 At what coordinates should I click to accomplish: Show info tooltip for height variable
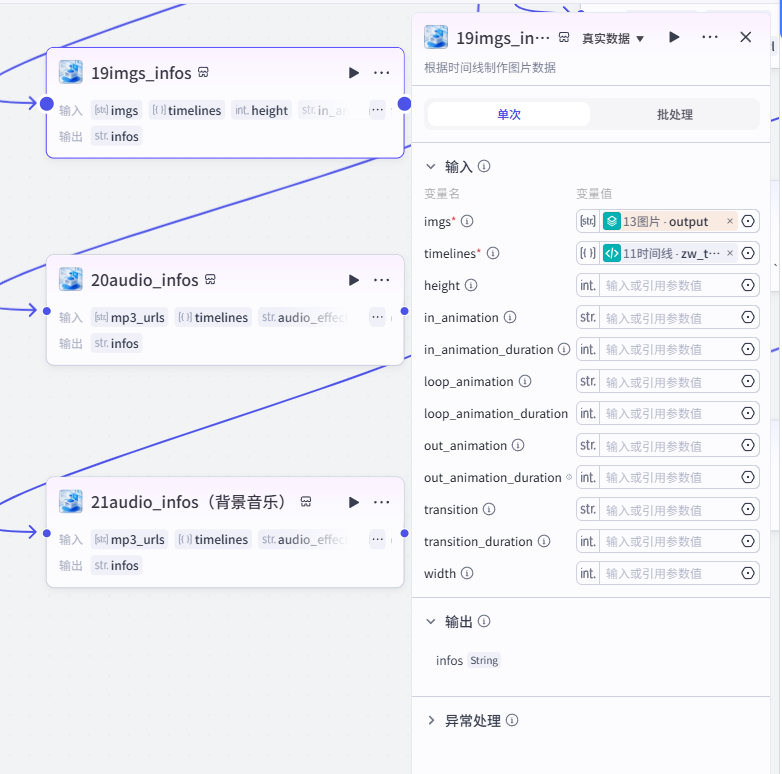tap(471, 285)
